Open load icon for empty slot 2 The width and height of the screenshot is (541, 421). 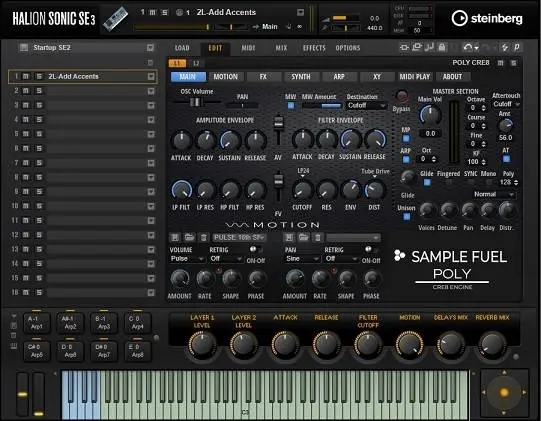151,91
